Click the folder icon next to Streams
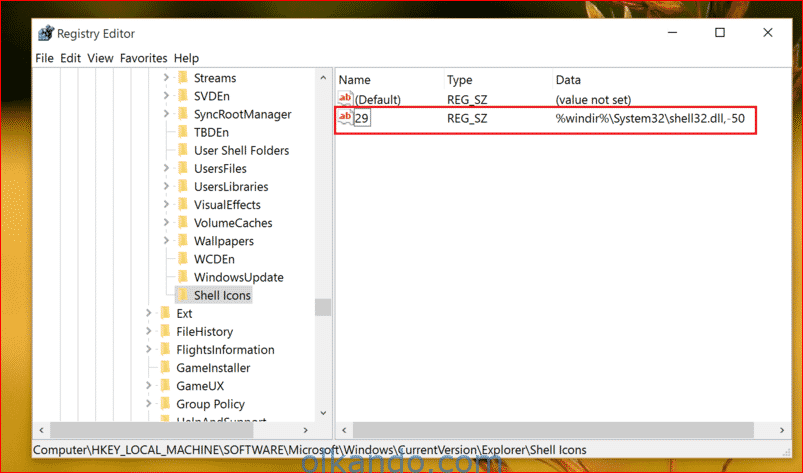The width and height of the screenshot is (803, 473). point(183,78)
